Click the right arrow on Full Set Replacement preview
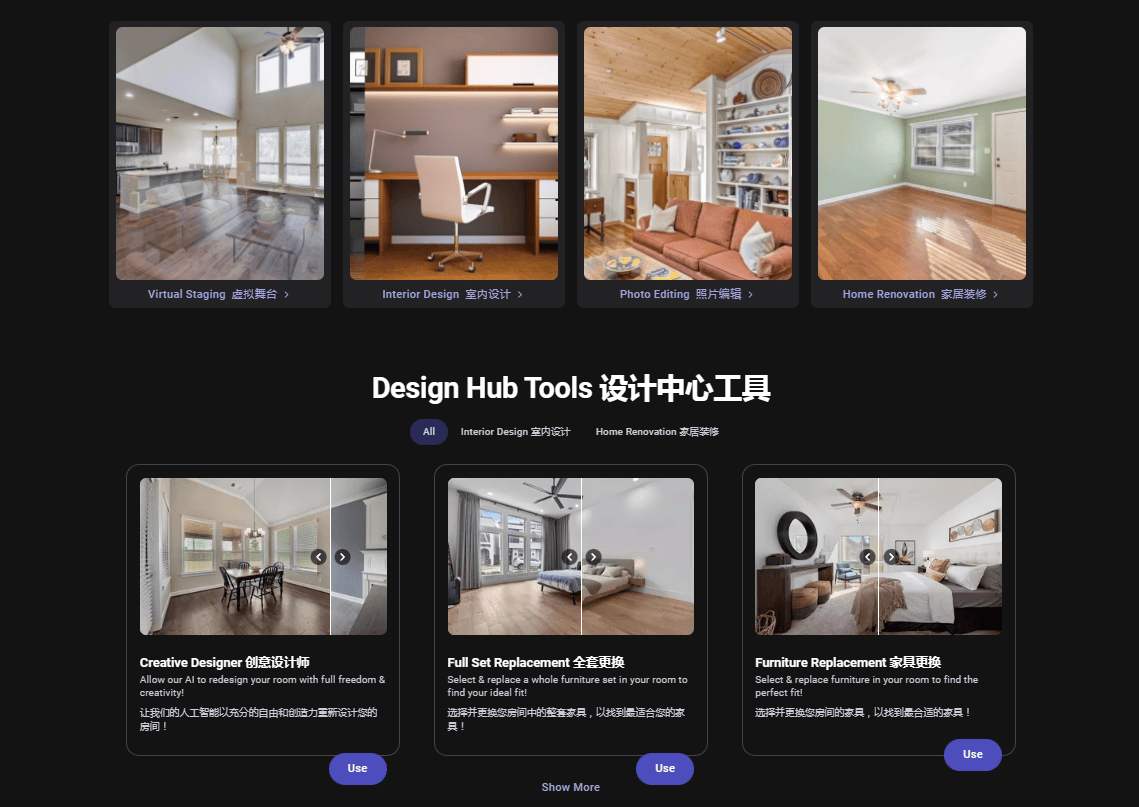 pyautogui.click(x=593, y=557)
